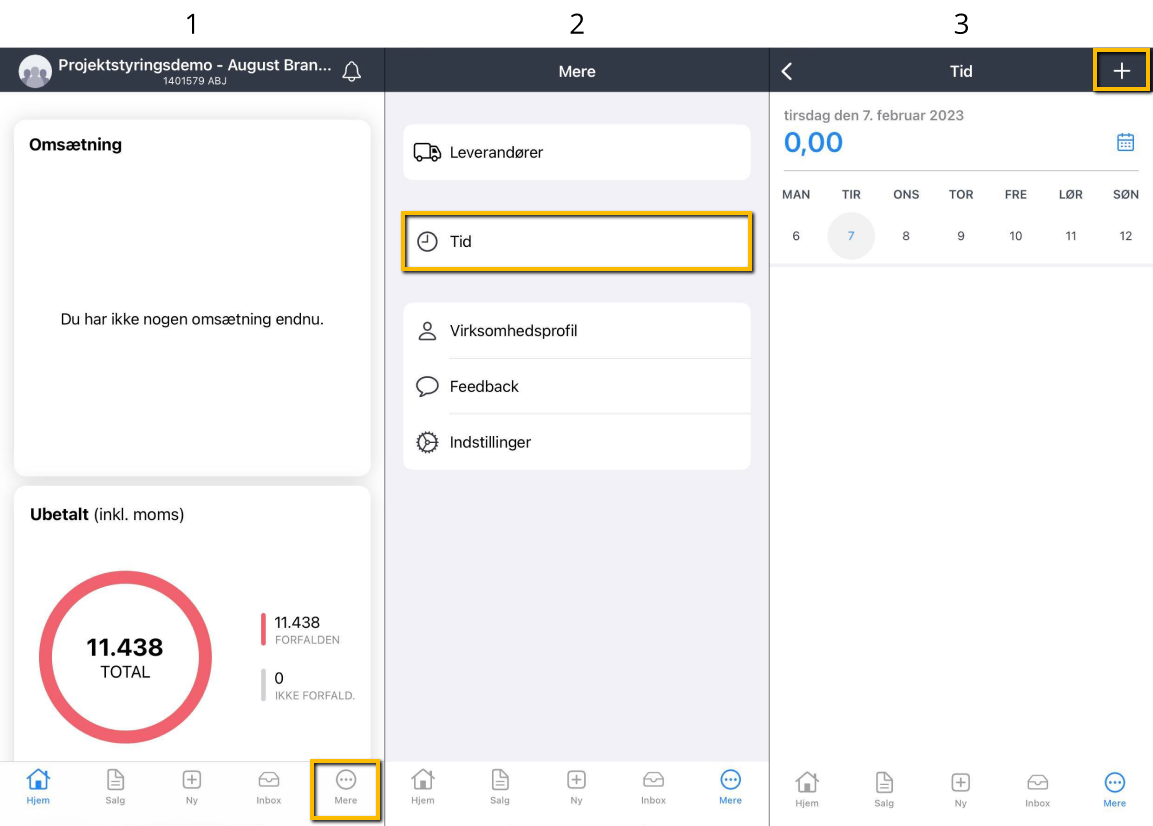Screen dimensions: 1153x826
Task: Select Friday 10 in the week row
Action: [x=1015, y=236]
